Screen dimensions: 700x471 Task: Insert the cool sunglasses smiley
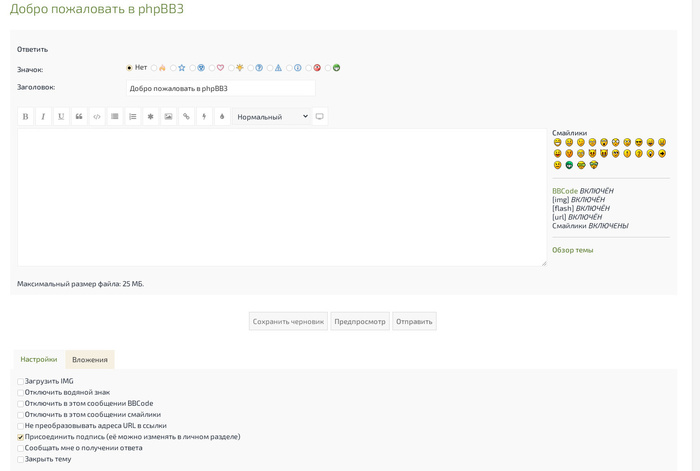click(639, 142)
